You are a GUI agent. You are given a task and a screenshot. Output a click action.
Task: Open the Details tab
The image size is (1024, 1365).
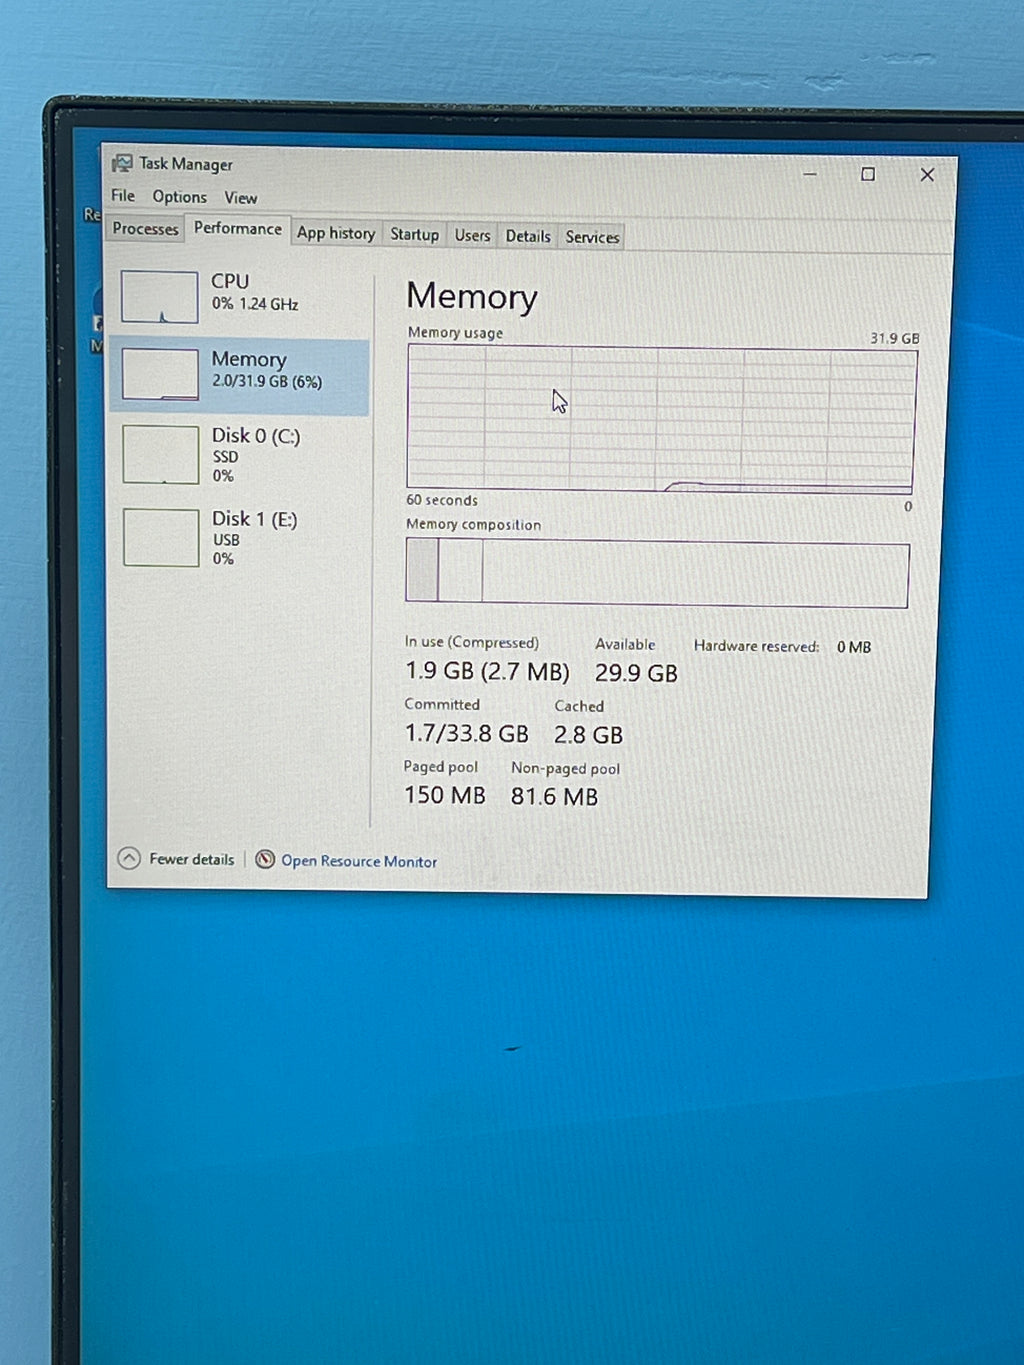click(528, 236)
